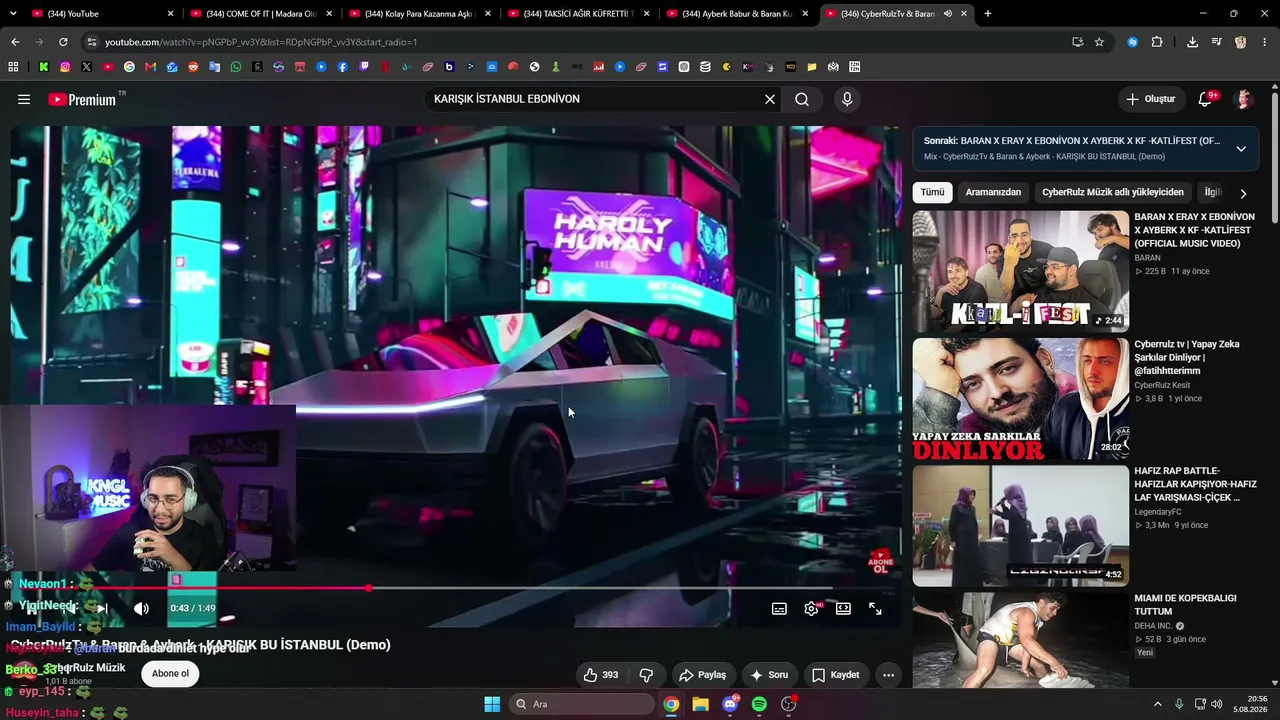Open the Extensions puzzle menu

click(1157, 42)
